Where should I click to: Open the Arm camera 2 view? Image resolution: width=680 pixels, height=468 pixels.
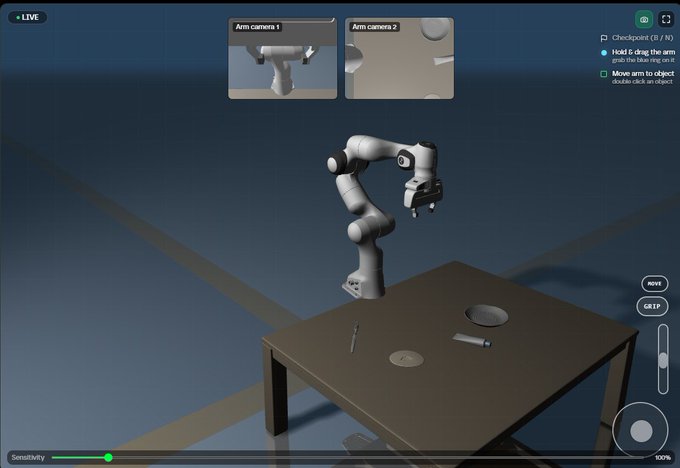click(399, 58)
